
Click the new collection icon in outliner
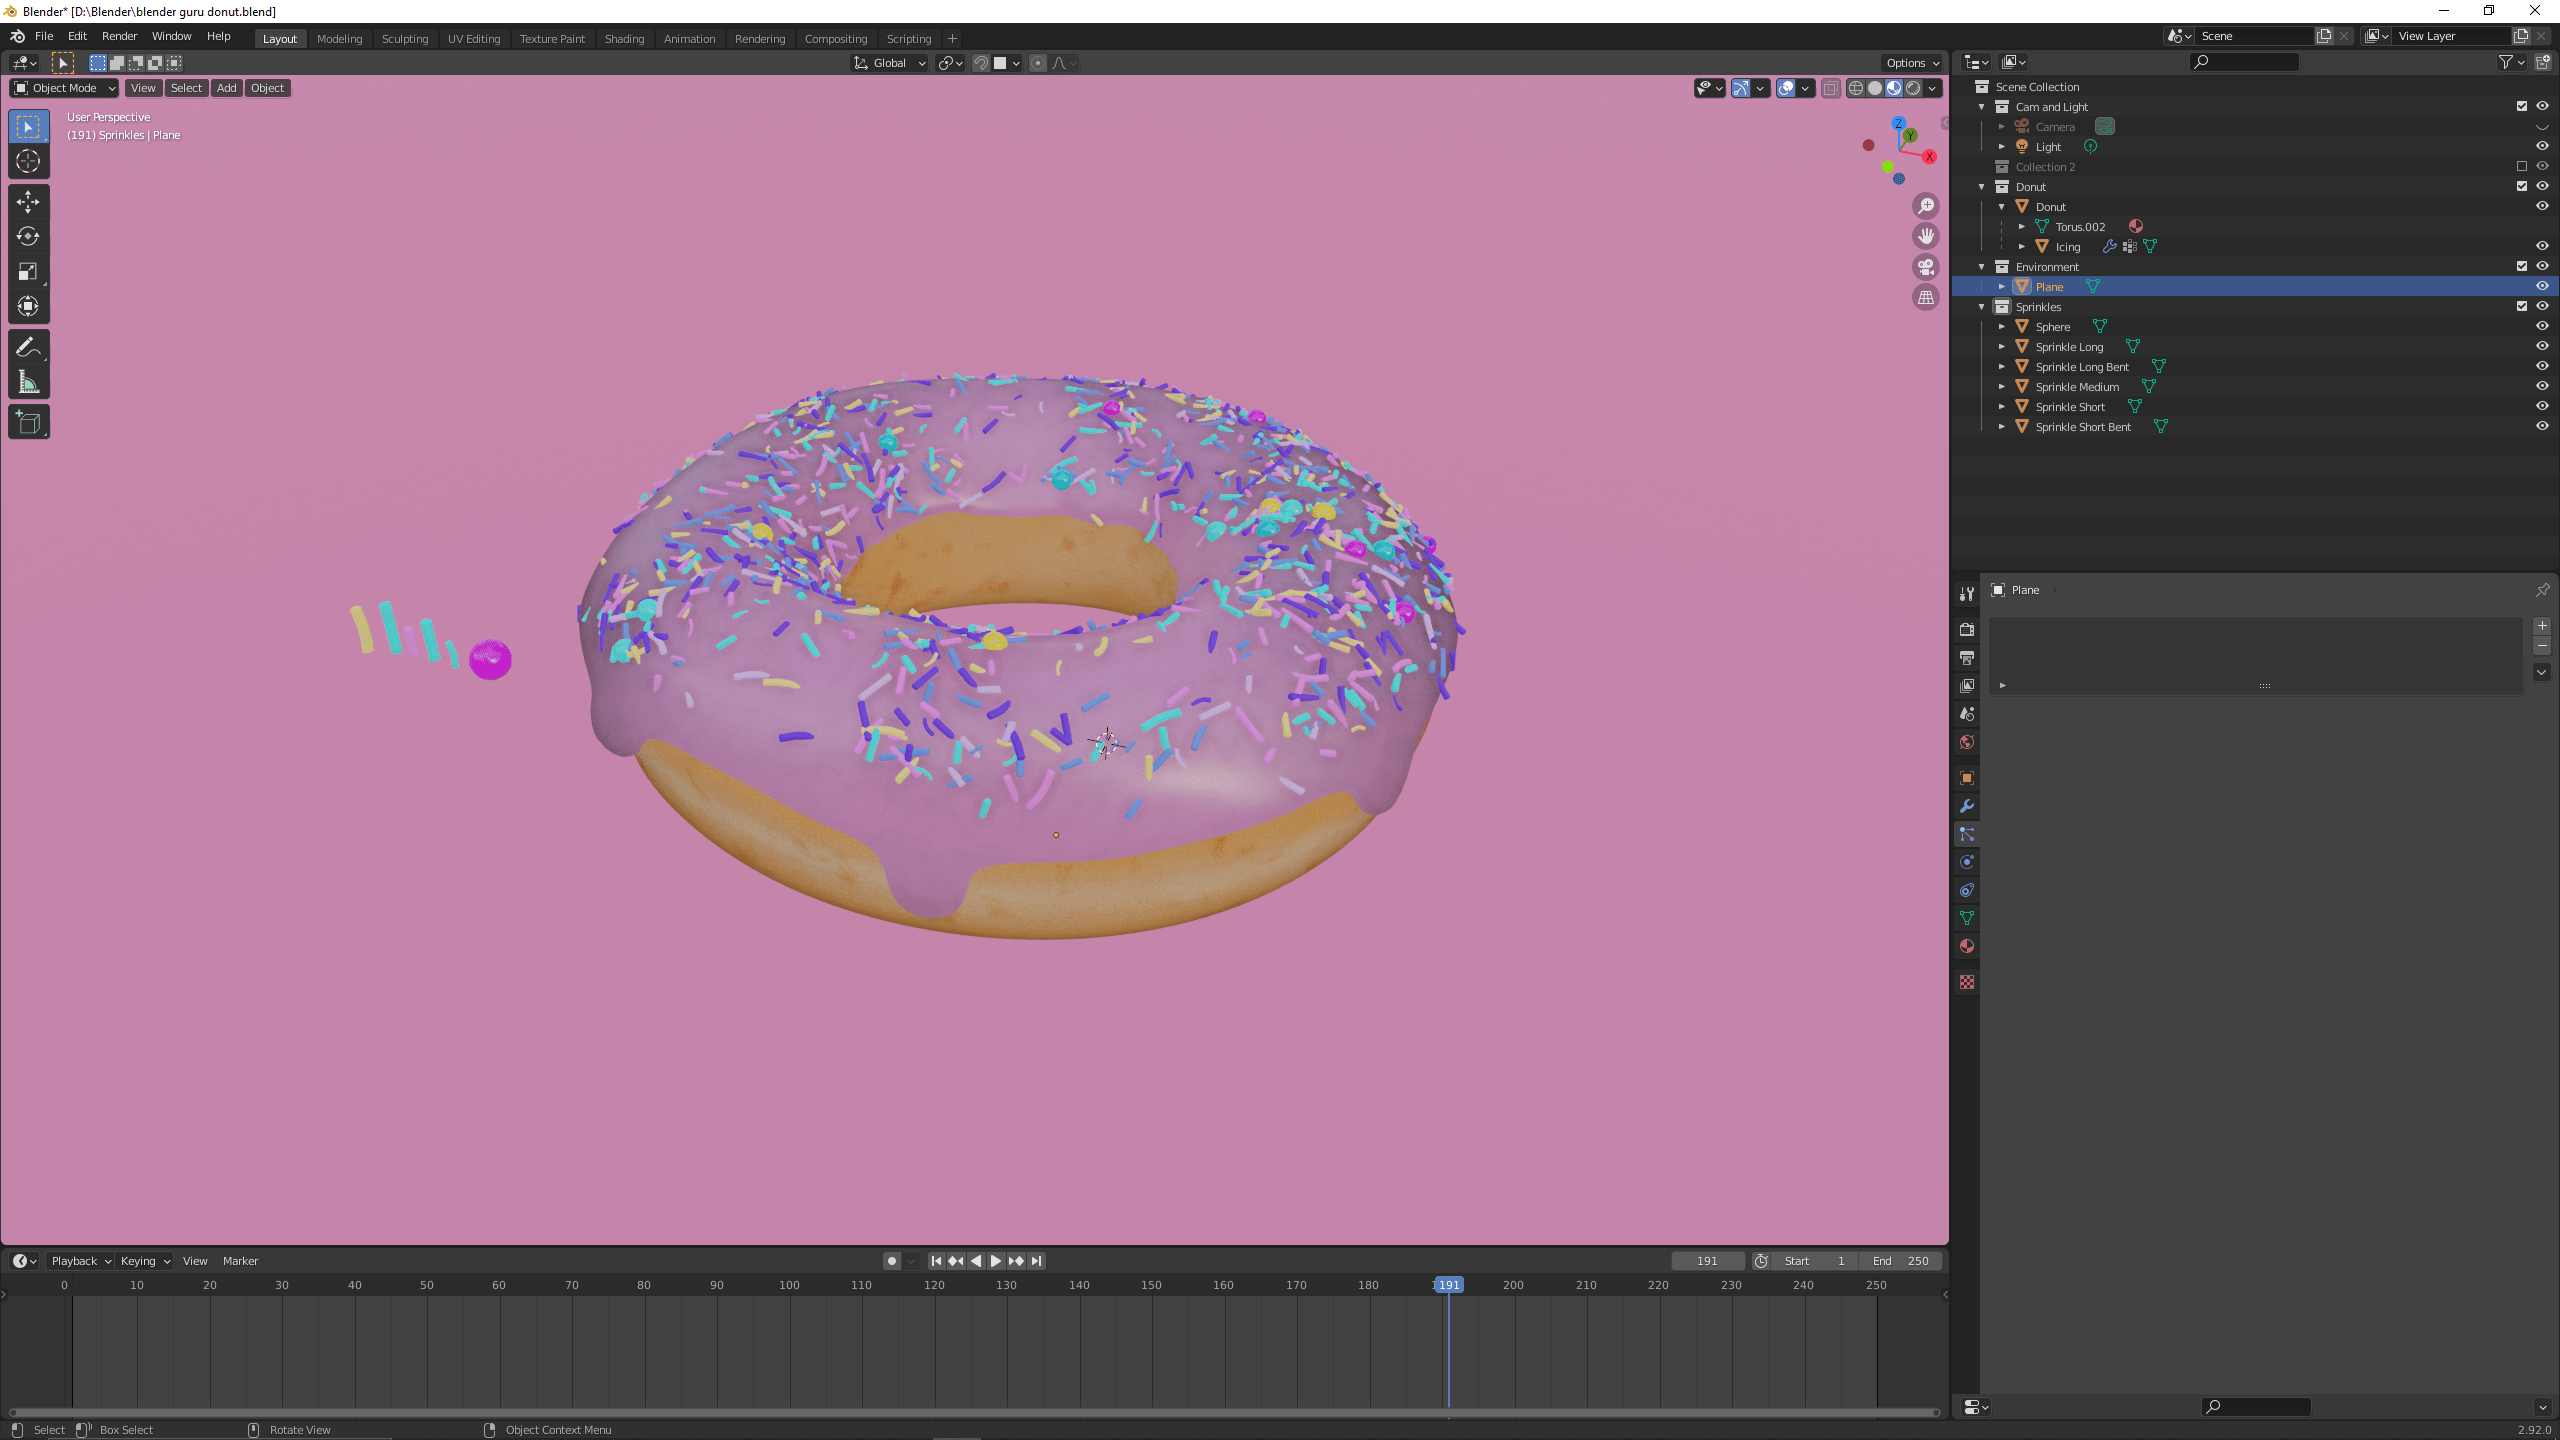(x=2543, y=62)
